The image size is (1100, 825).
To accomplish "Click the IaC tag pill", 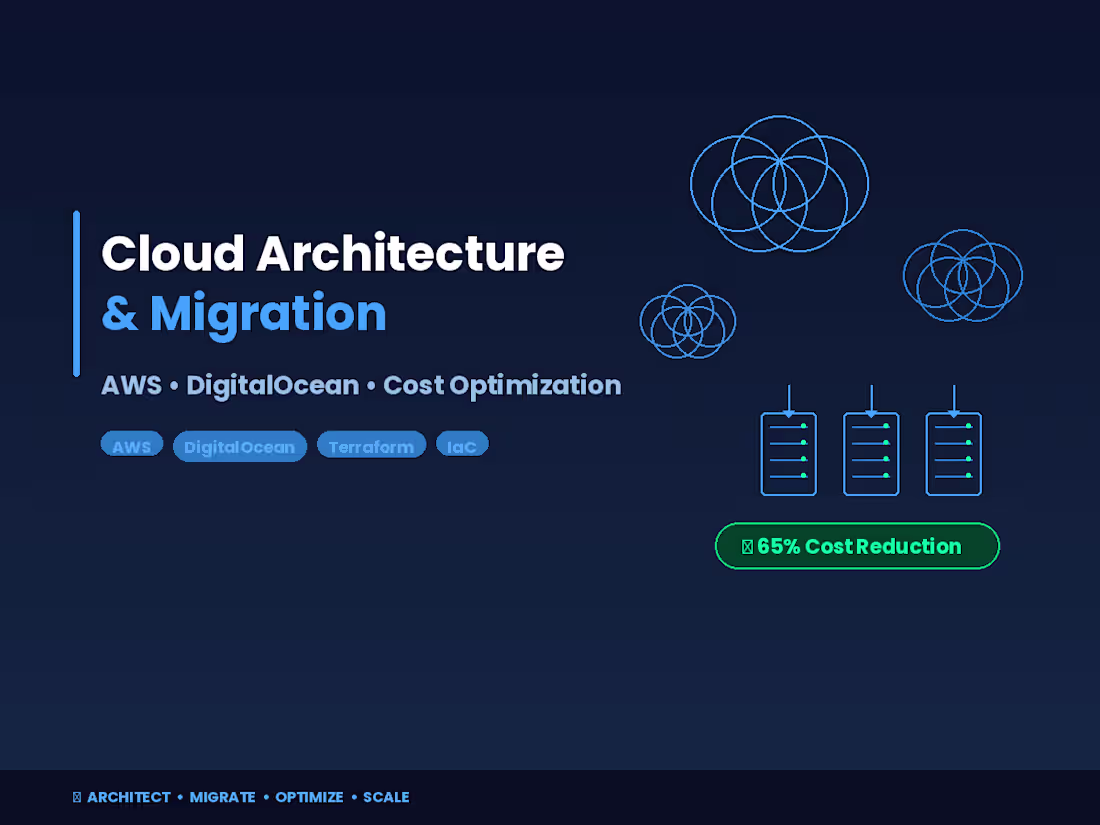I will pos(462,445).
